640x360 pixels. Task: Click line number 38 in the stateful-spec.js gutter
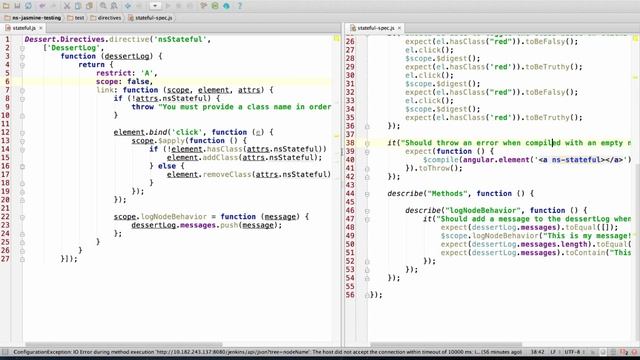[x=350, y=143]
